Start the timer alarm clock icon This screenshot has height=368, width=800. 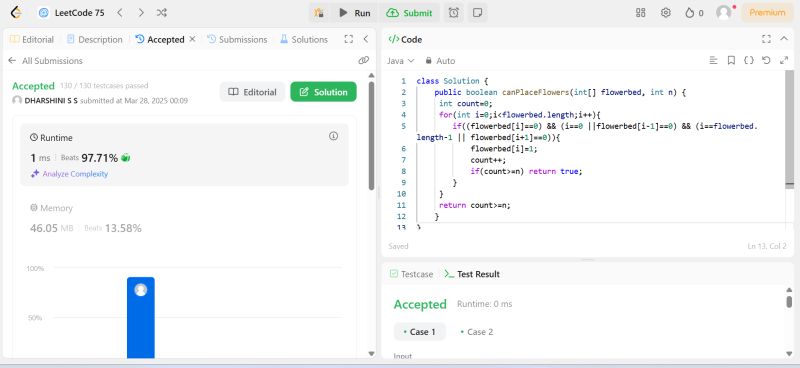click(x=454, y=13)
